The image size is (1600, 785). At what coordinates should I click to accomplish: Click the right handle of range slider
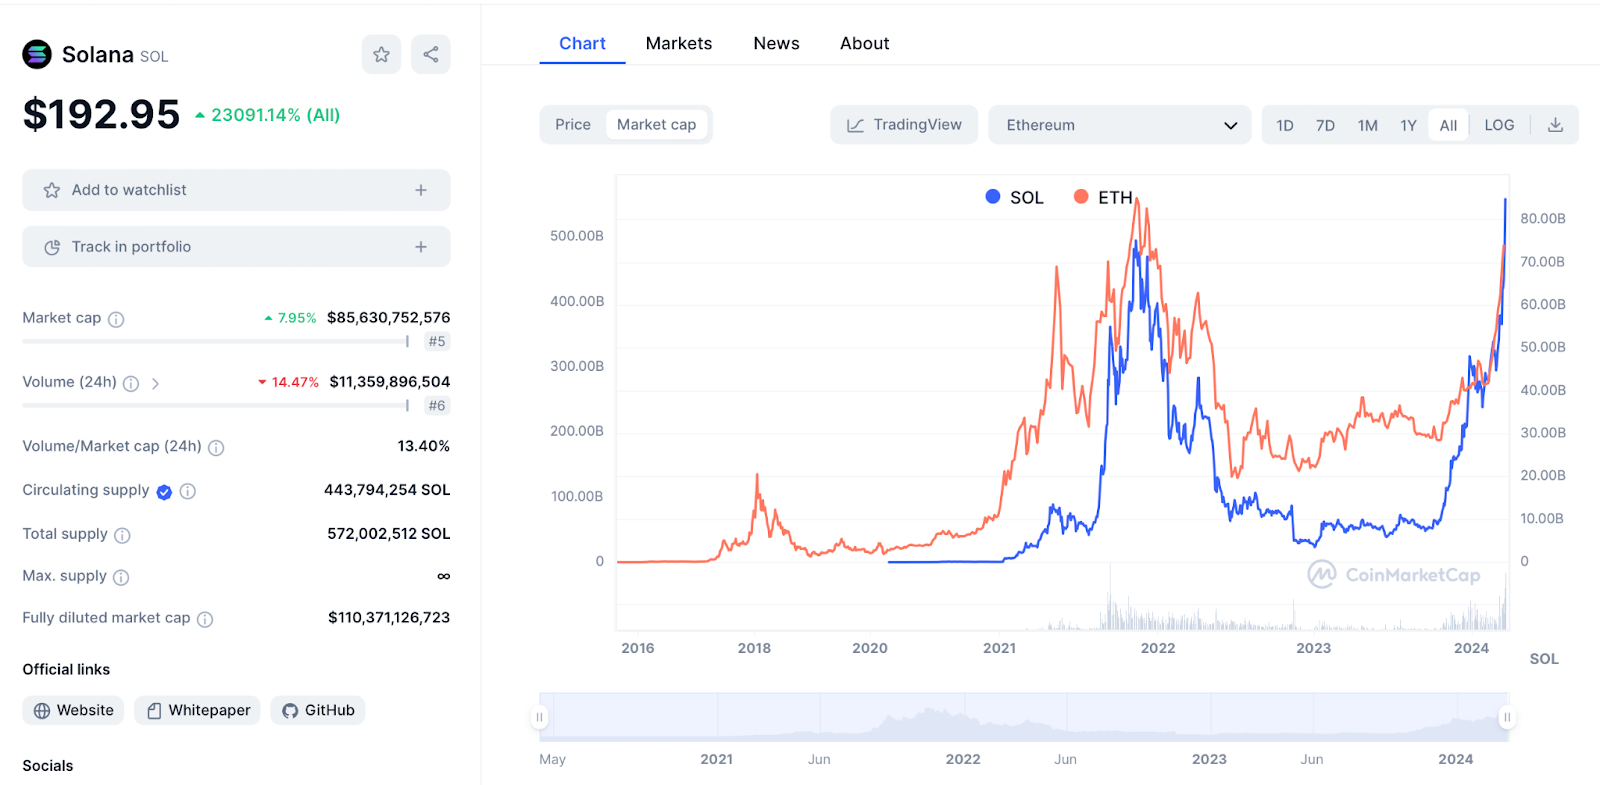[x=1507, y=717]
